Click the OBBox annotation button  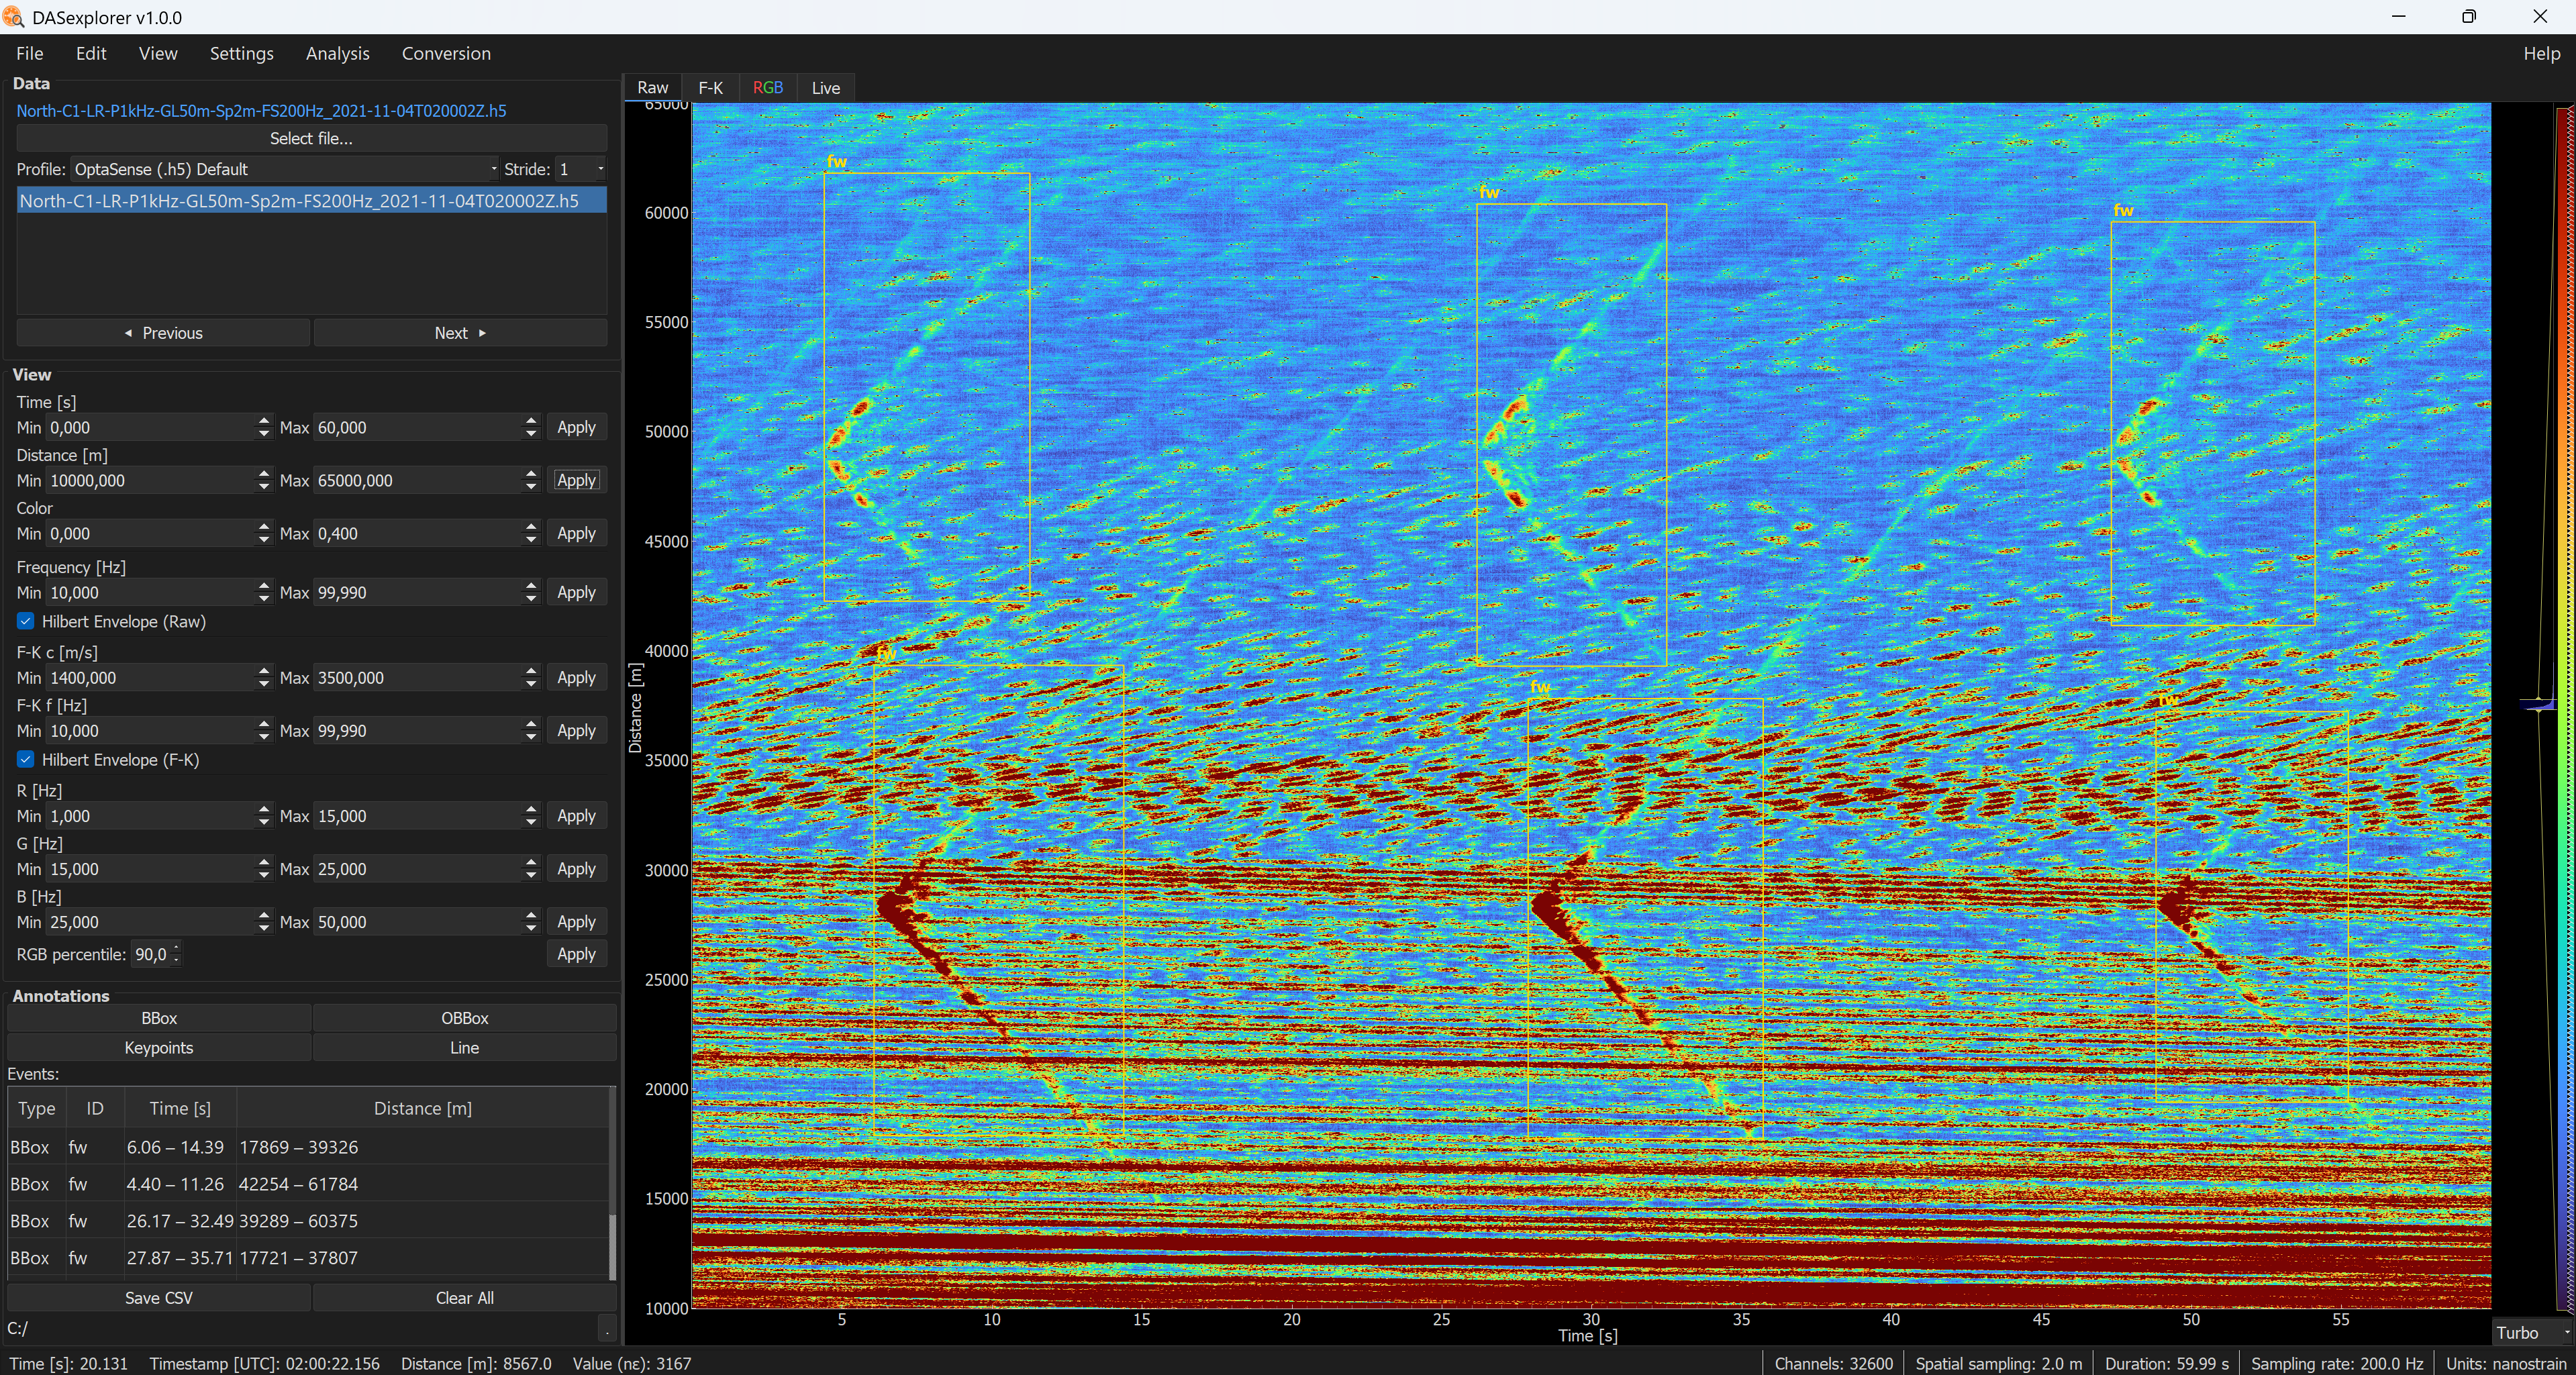464,1018
